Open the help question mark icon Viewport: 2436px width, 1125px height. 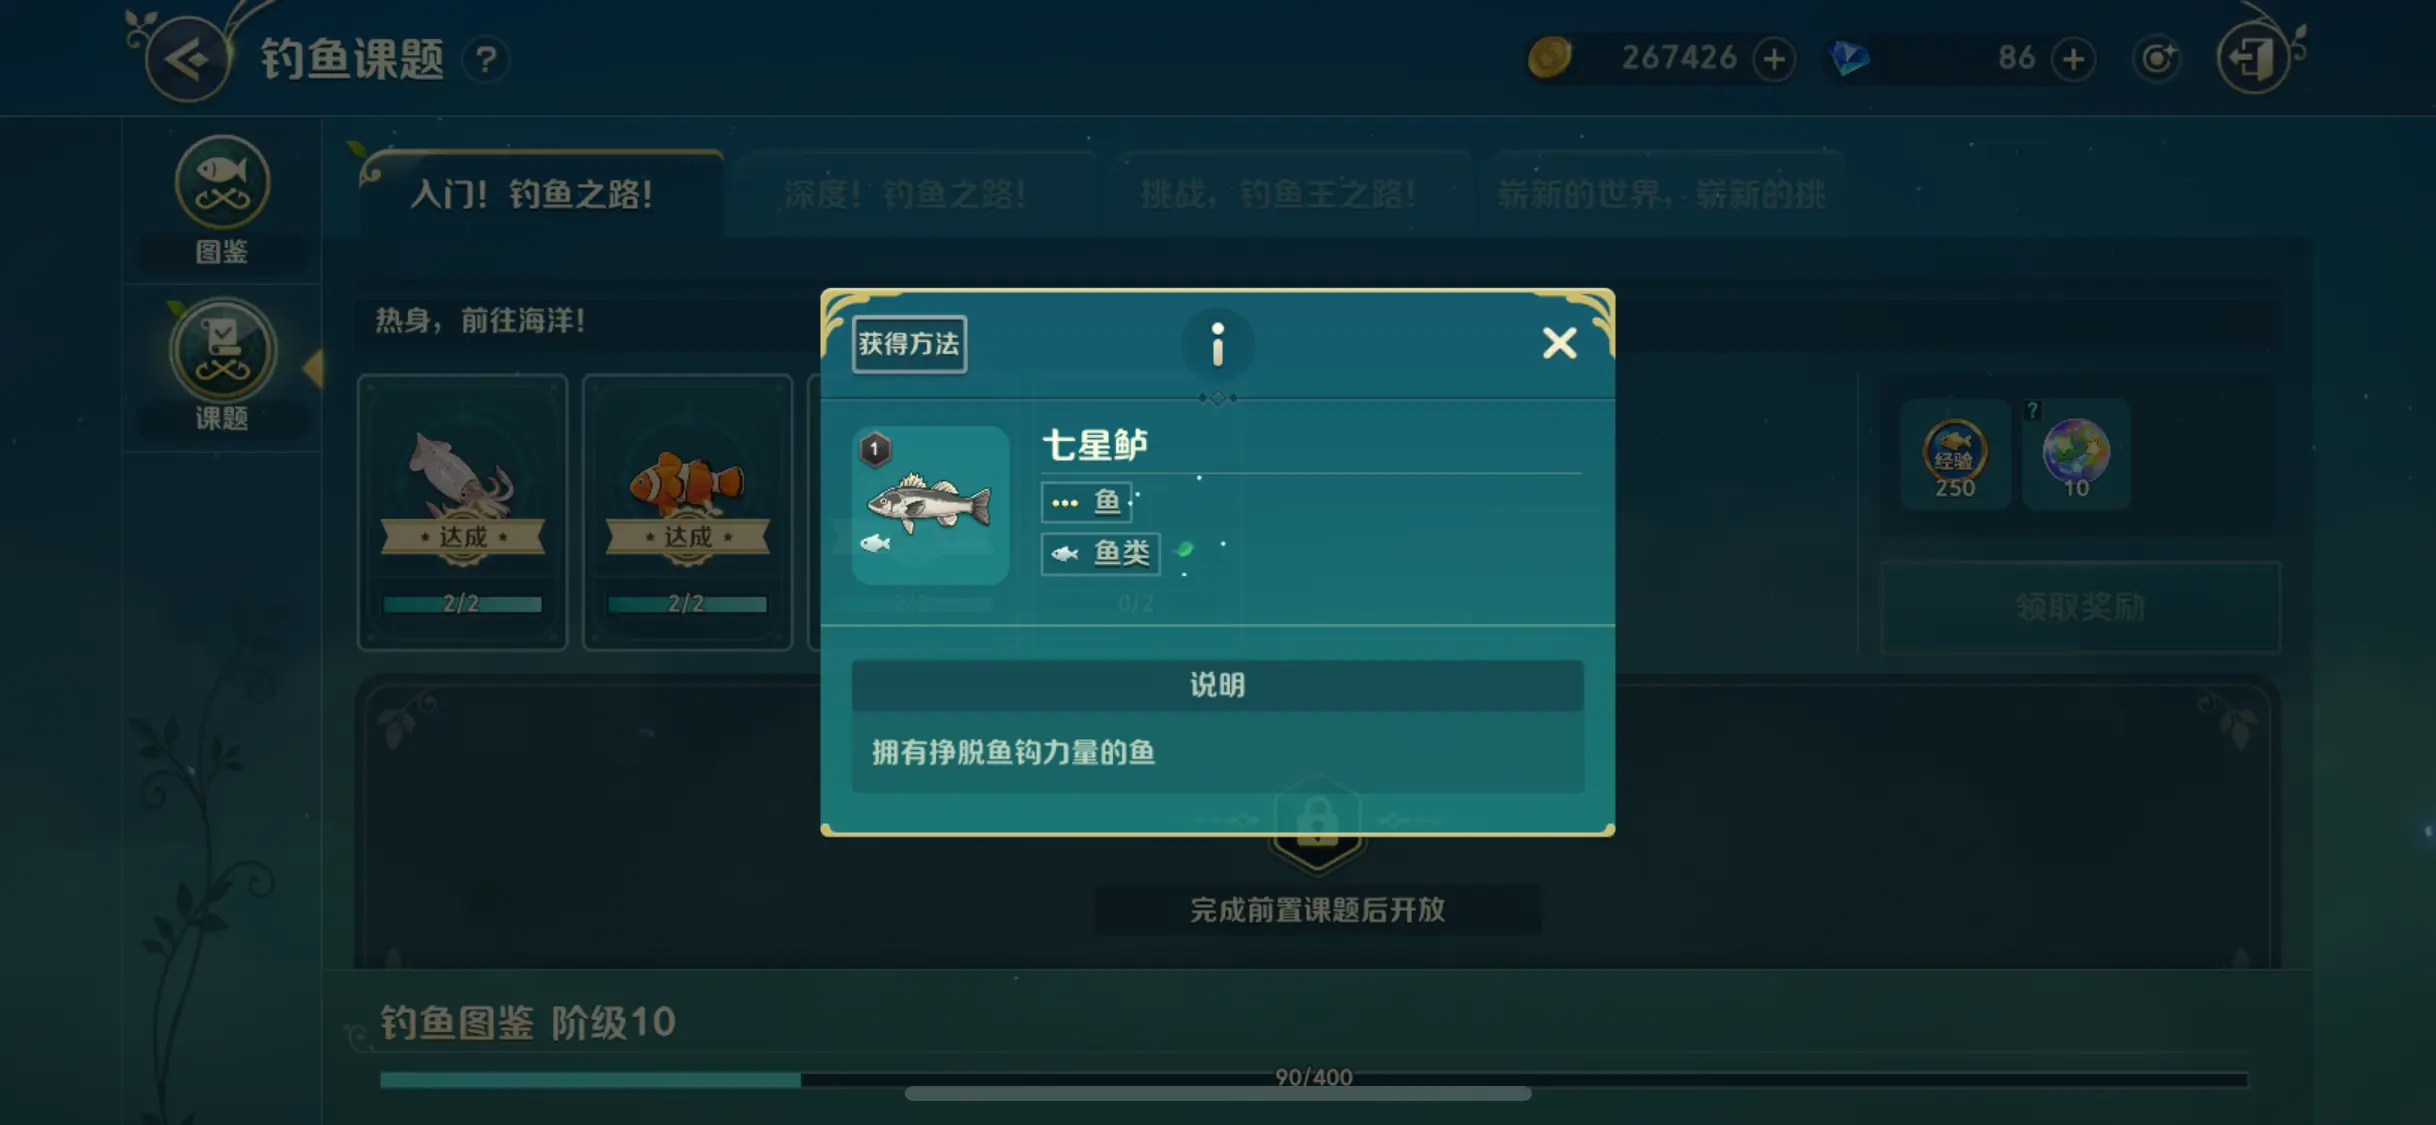coord(486,59)
